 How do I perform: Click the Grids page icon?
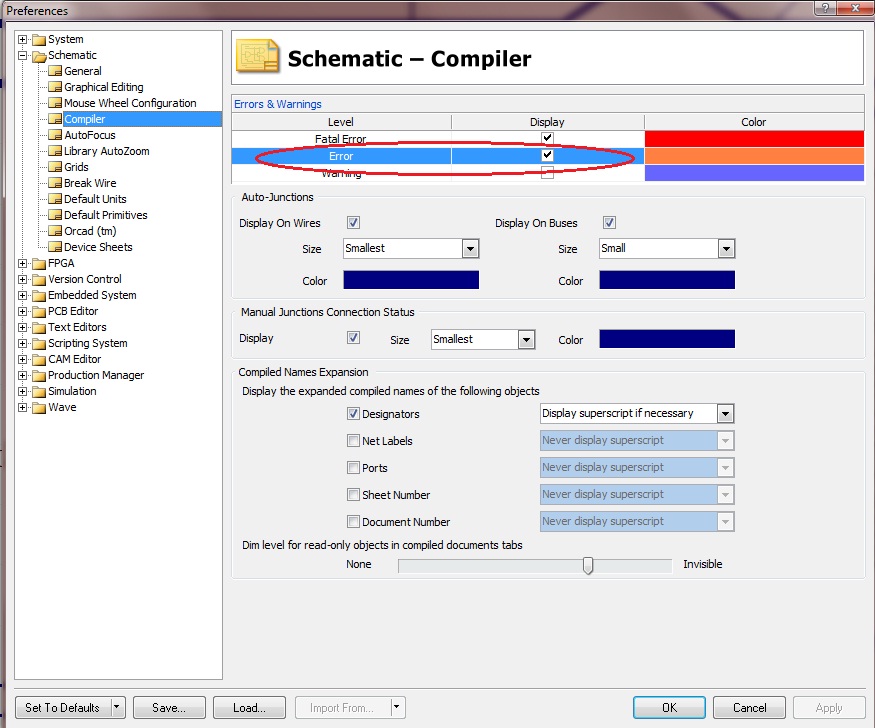tap(55, 167)
